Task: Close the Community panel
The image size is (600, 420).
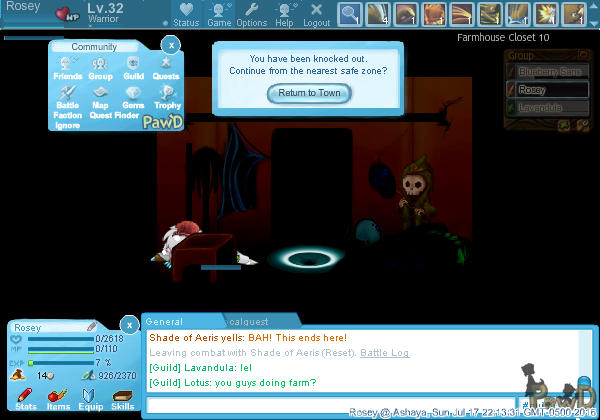Action: (171, 44)
